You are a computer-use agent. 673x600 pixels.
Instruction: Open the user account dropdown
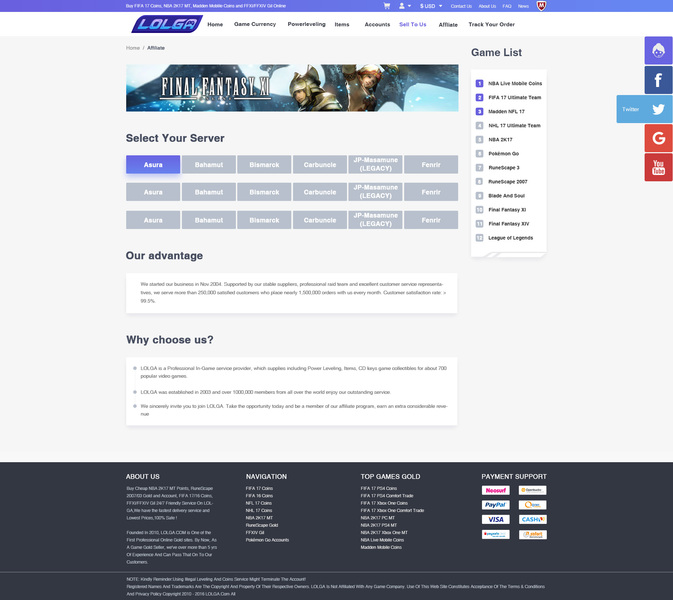[x=405, y=6]
